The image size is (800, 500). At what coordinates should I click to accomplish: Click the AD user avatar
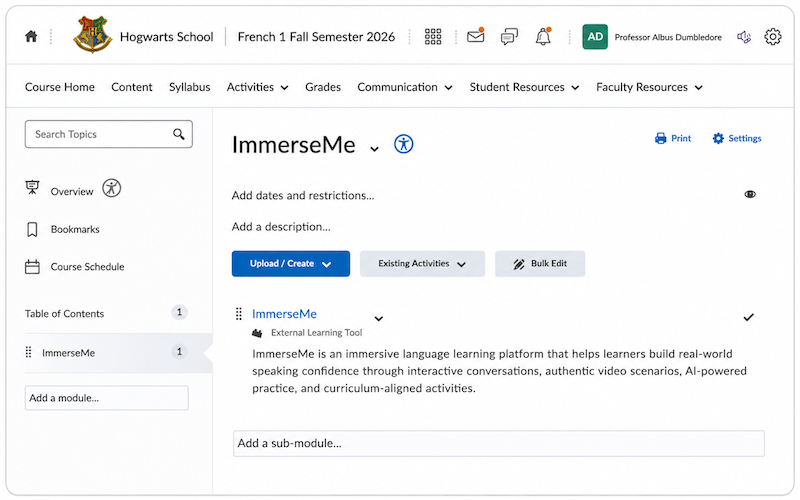pos(595,37)
